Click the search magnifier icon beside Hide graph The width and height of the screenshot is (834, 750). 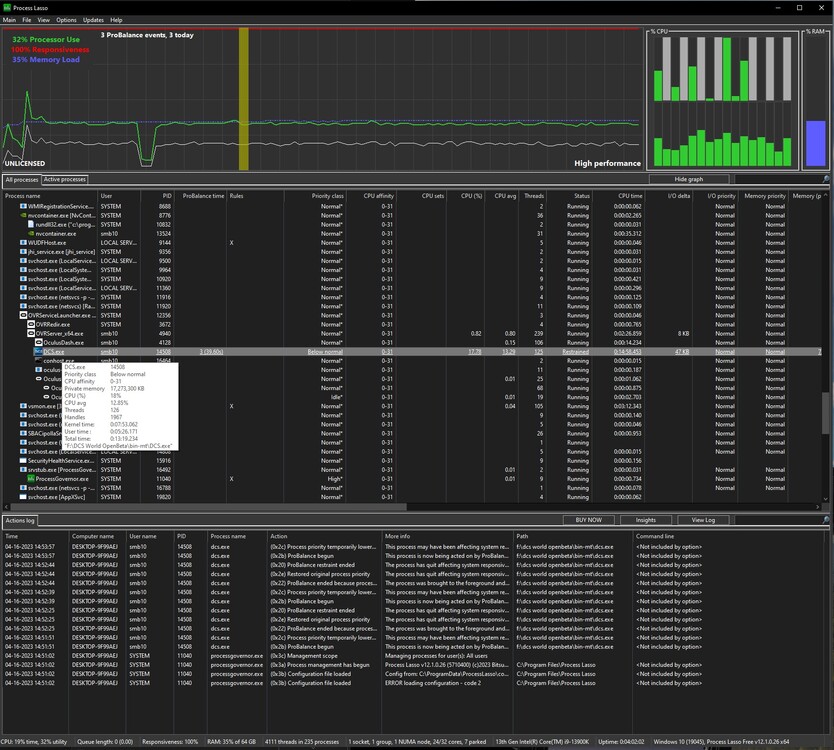(x=826, y=179)
